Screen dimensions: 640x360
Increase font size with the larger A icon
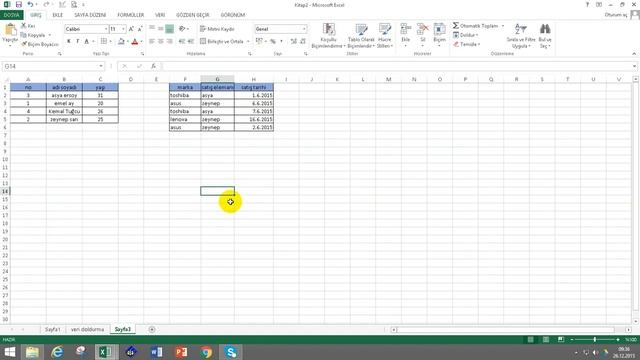[x=131, y=29]
